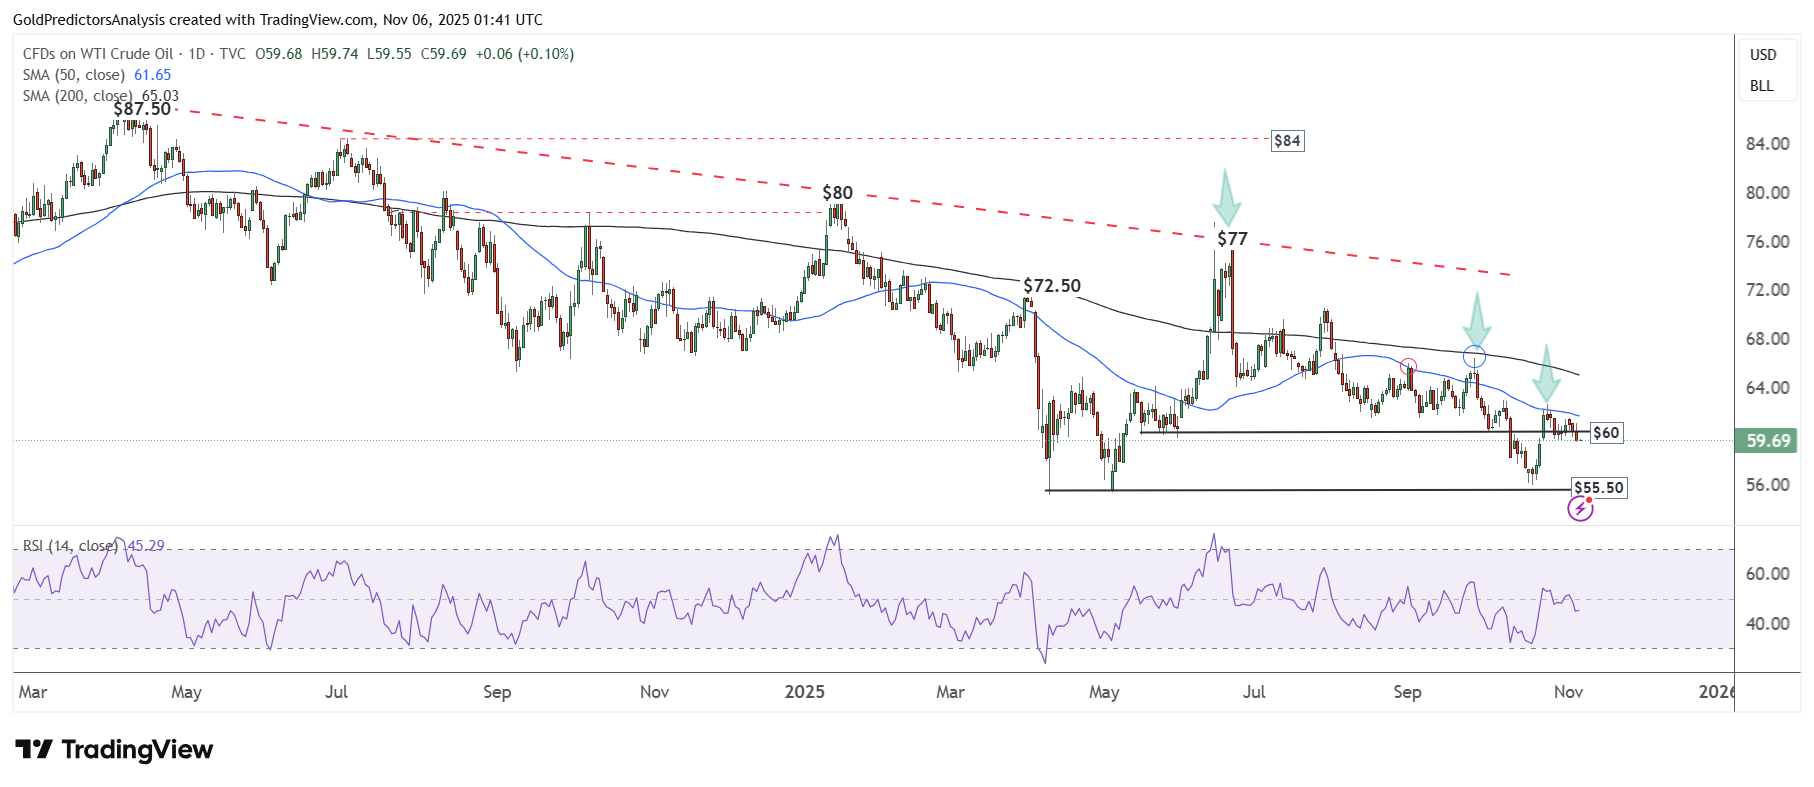1814x787 pixels.
Task: Click the $84 resistance level label
Action: [1287, 141]
